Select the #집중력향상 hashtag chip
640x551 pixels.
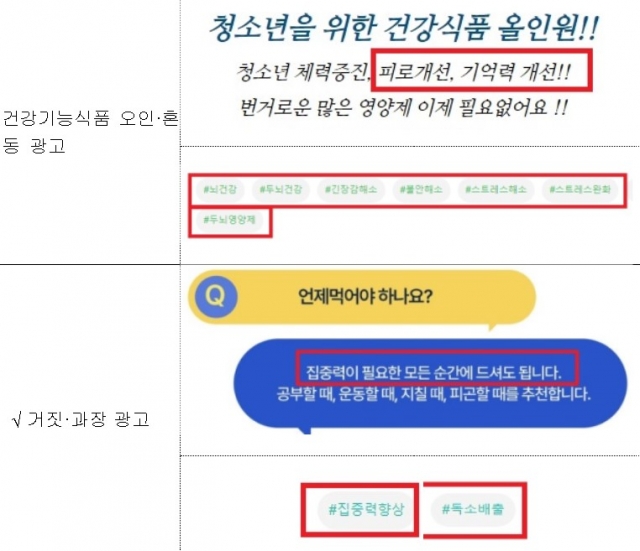tap(366, 509)
